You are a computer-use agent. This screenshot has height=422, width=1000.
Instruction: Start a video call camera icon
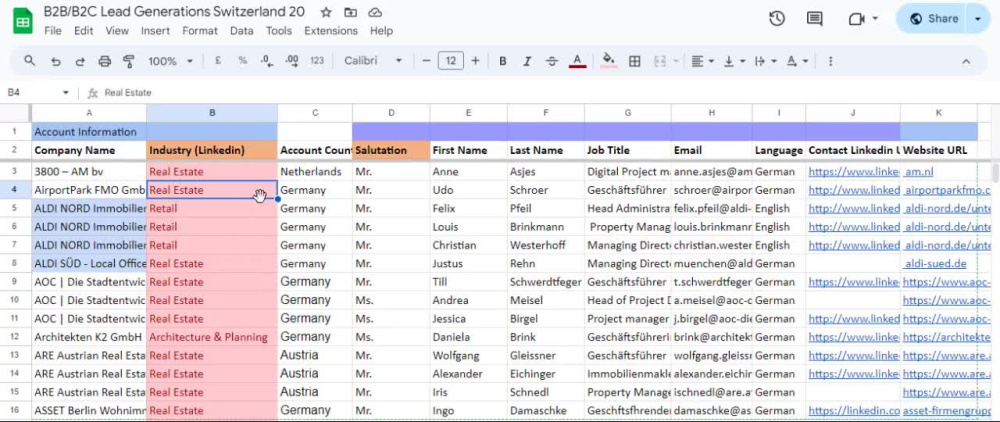click(x=857, y=19)
